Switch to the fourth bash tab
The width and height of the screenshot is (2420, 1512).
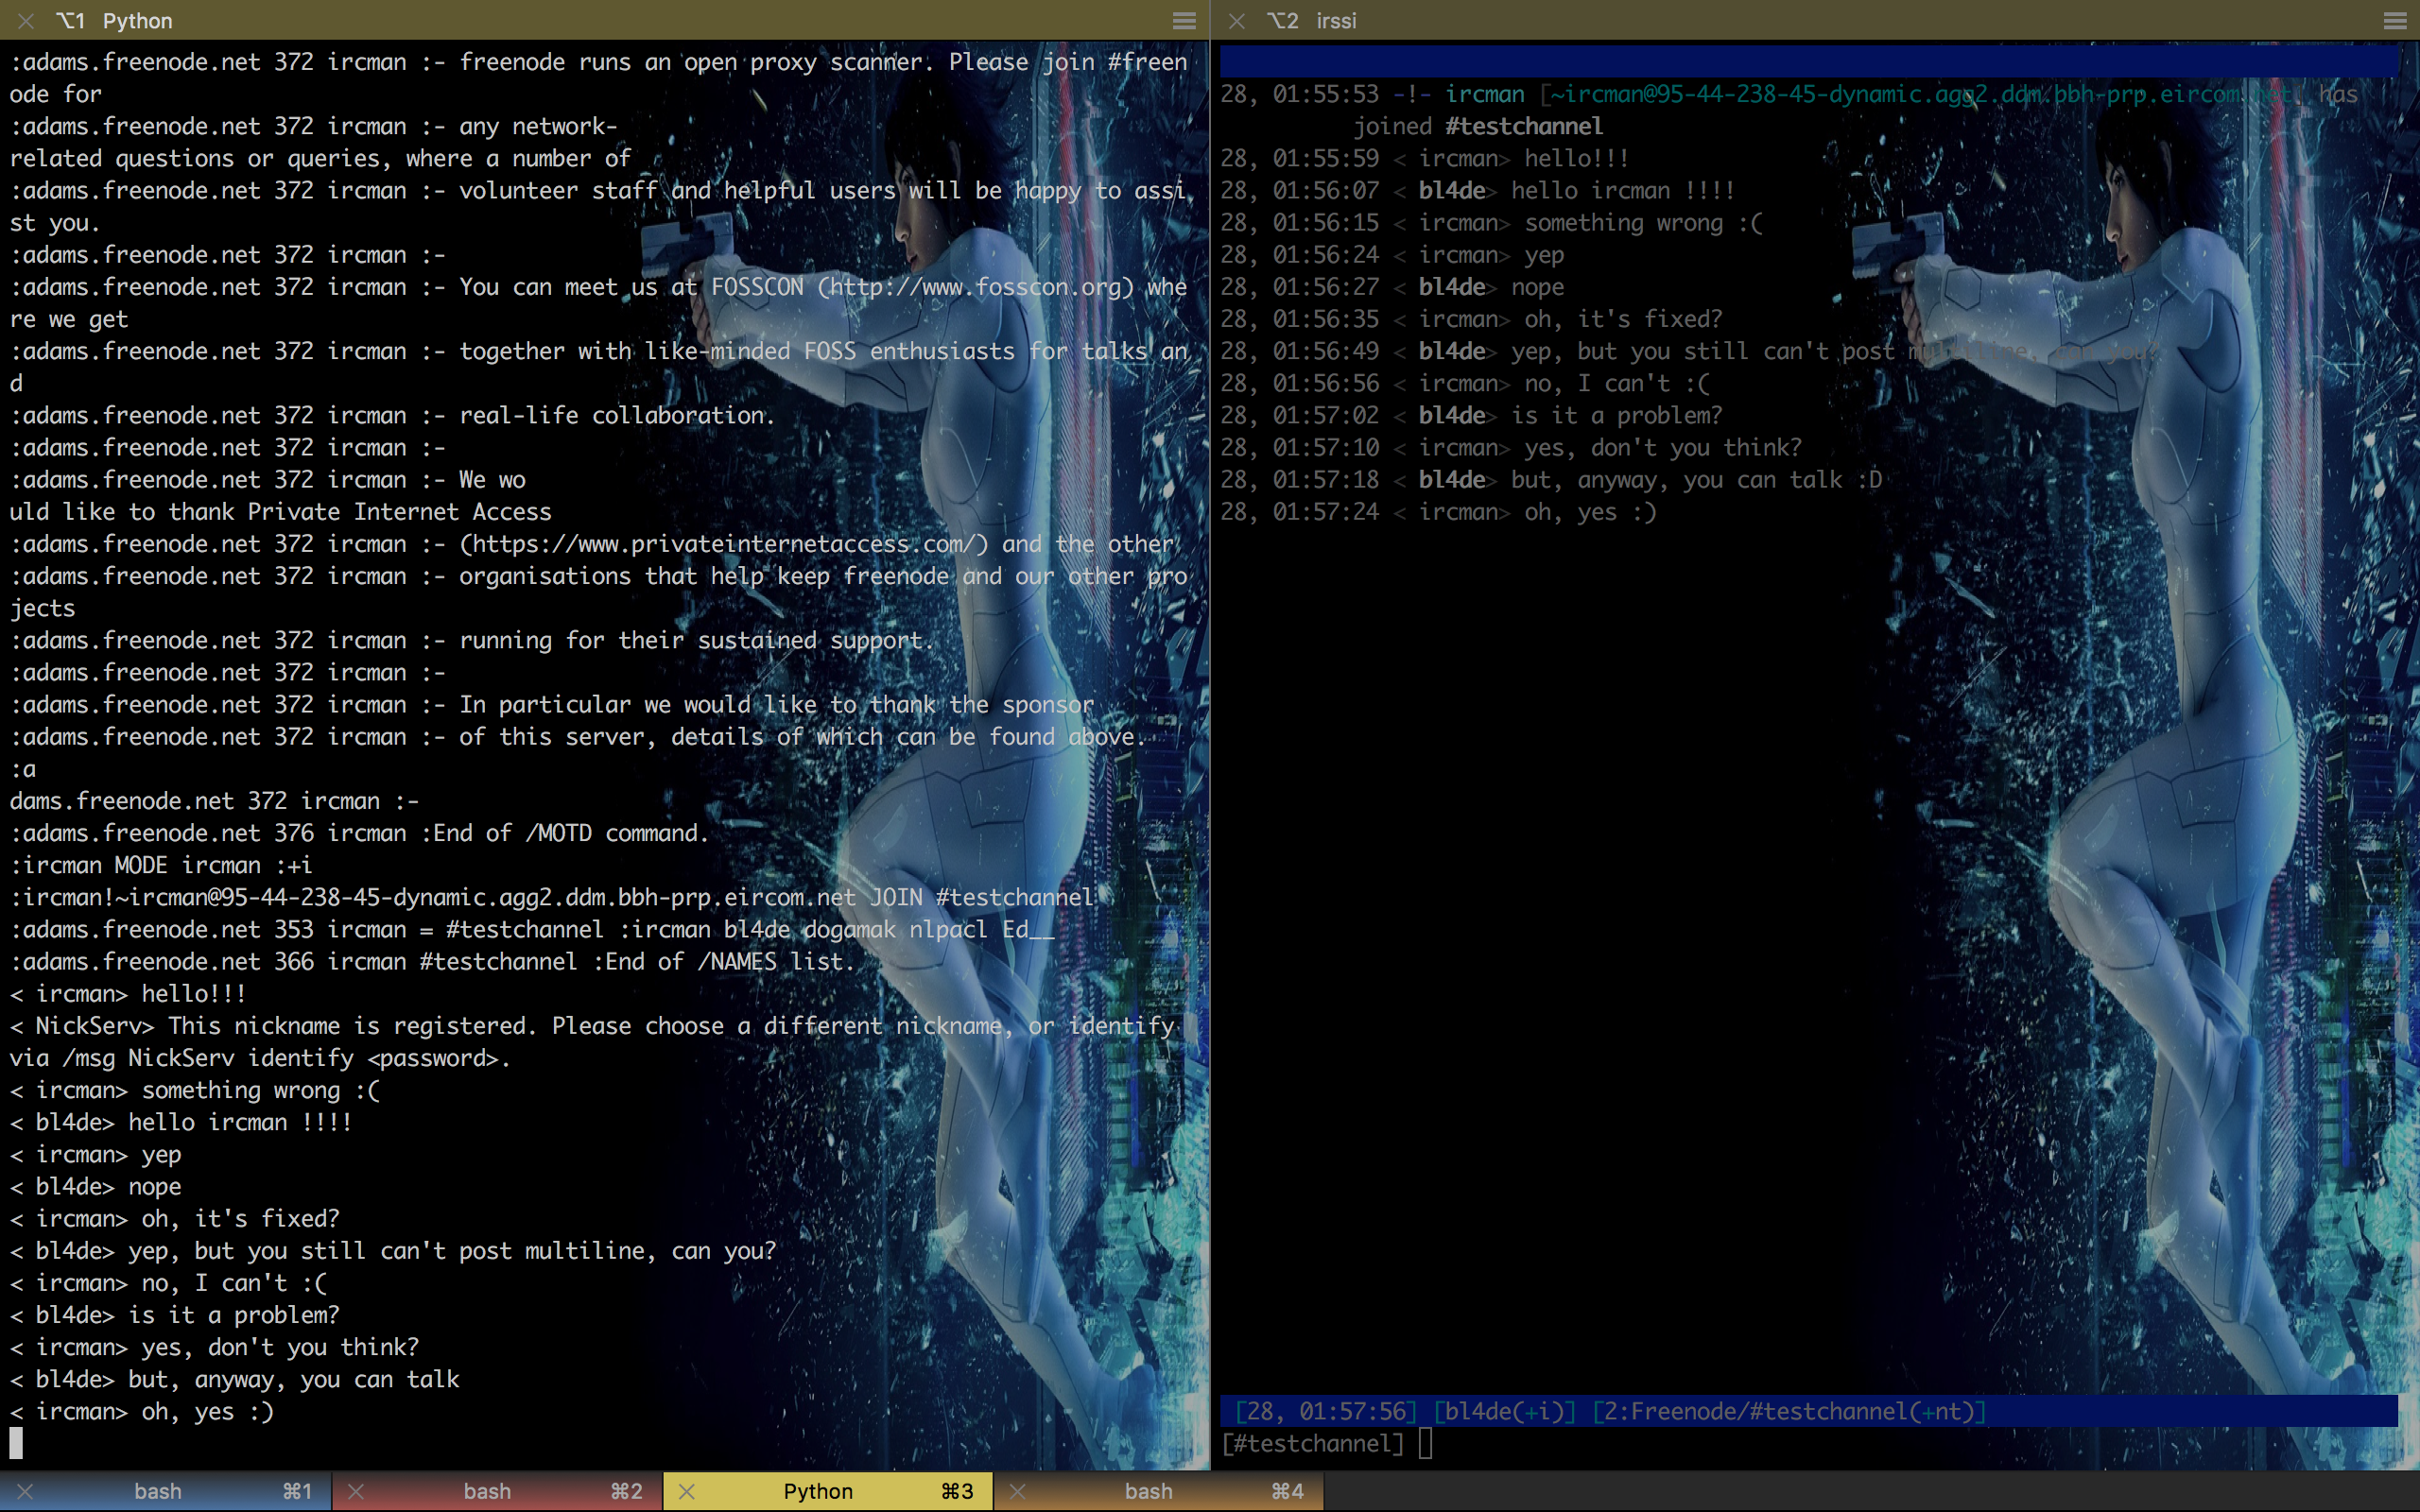[1148, 1491]
